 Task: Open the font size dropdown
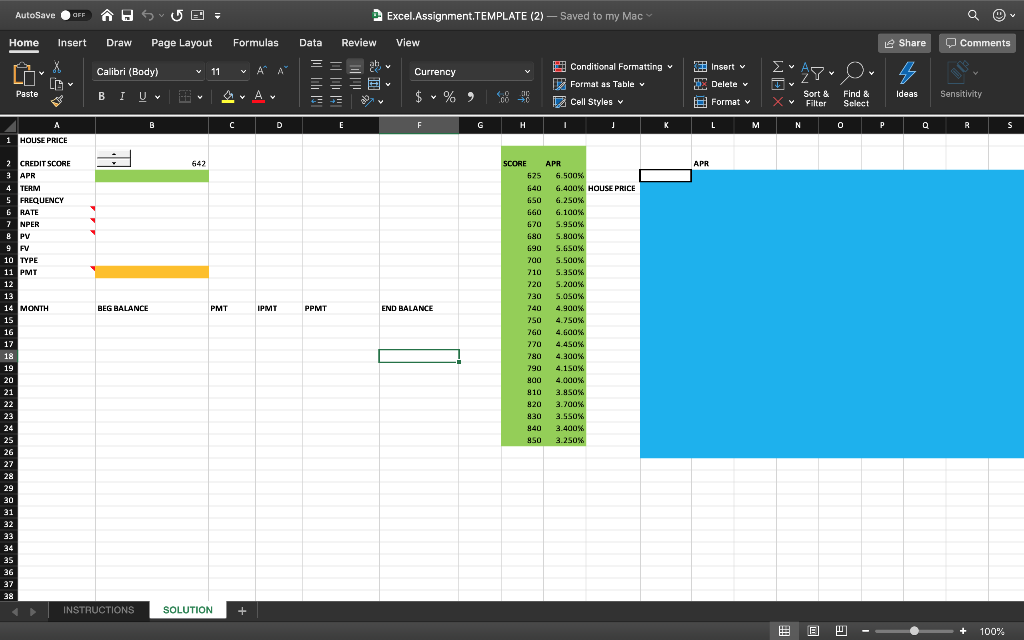(225, 71)
